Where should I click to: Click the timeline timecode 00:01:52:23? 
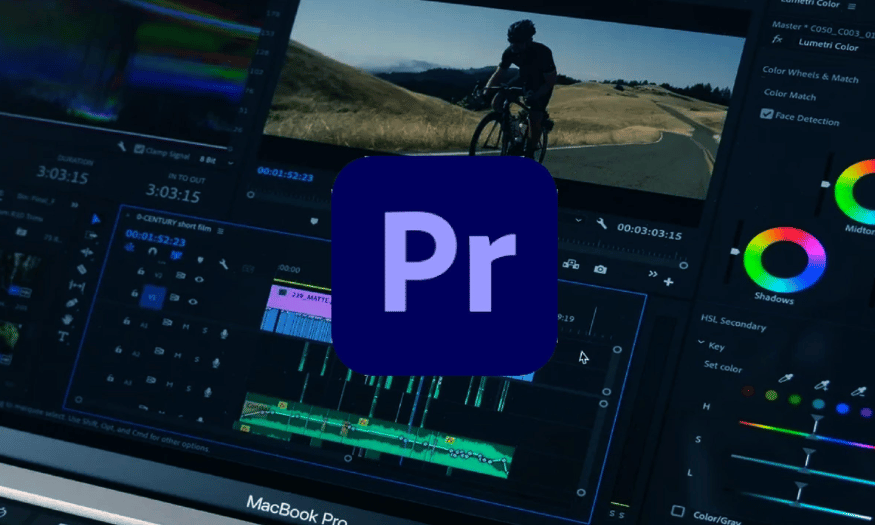point(156,238)
